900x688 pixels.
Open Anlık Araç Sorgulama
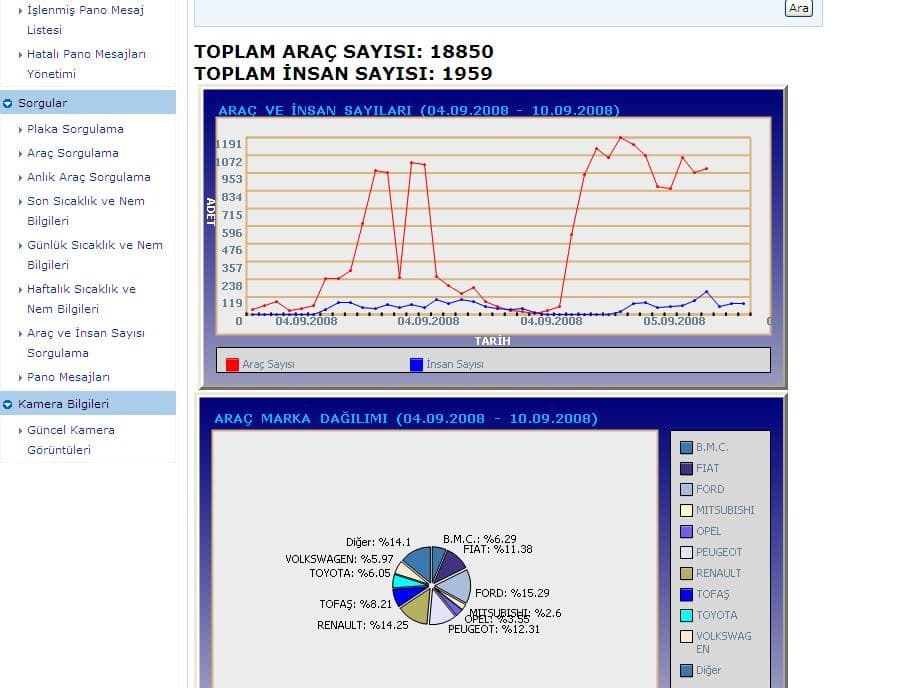point(88,177)
